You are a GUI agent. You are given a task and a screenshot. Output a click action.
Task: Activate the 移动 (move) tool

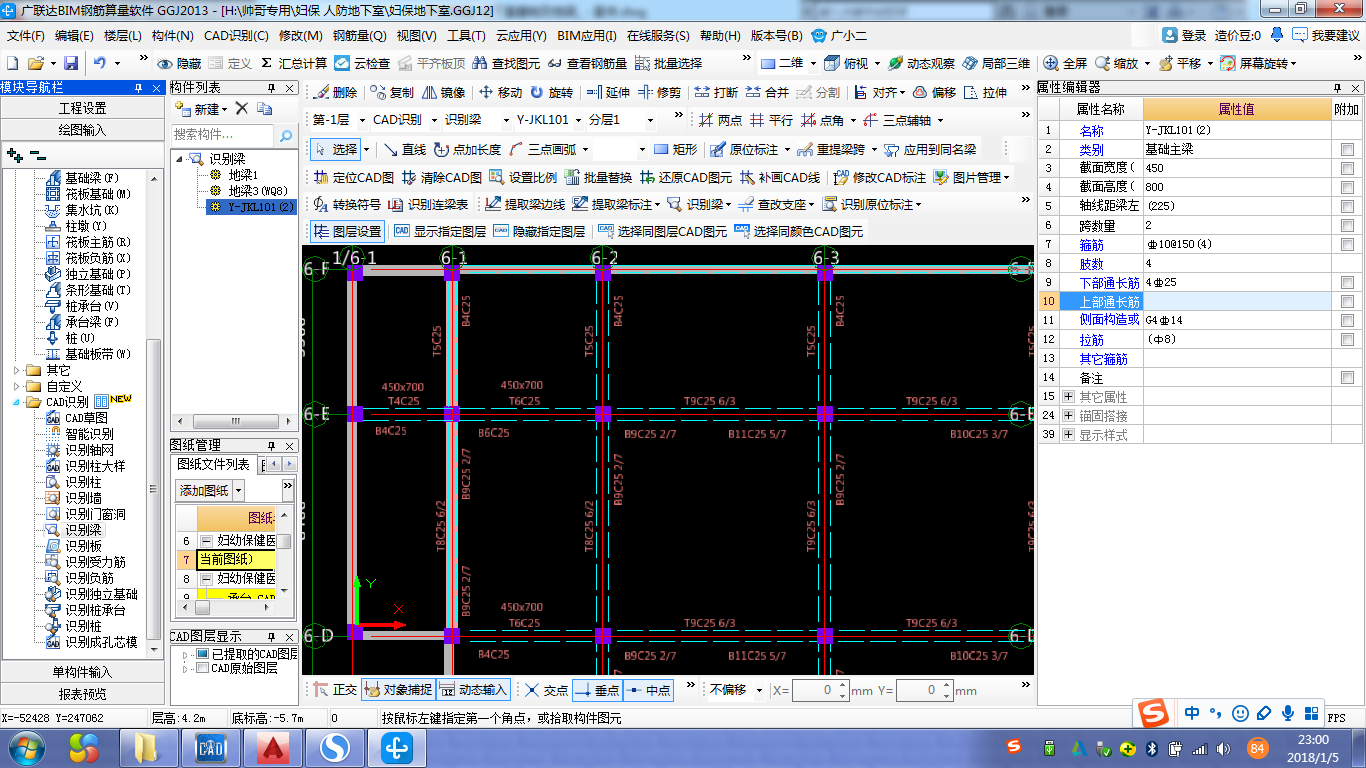point(500,92)
